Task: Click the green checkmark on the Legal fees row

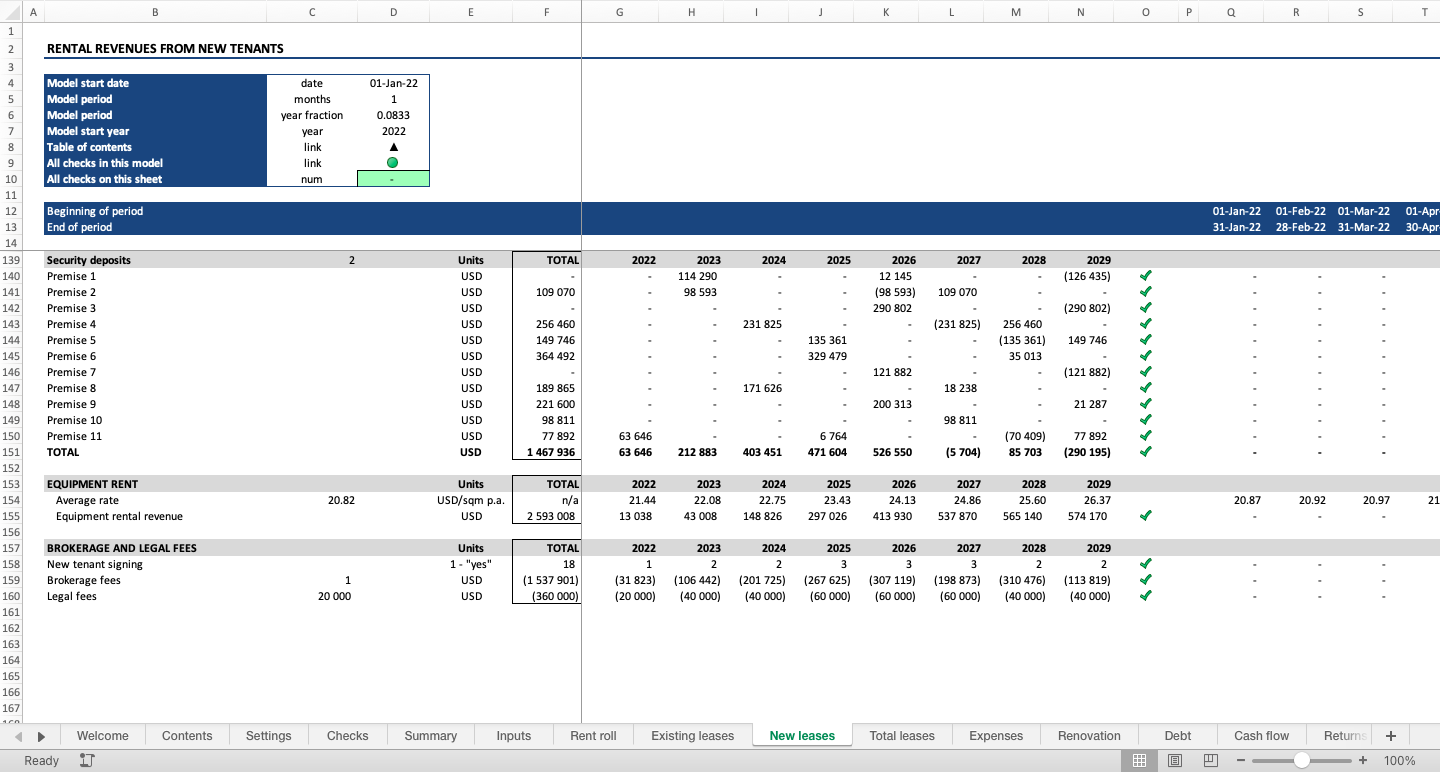Action: (1145, 596)
